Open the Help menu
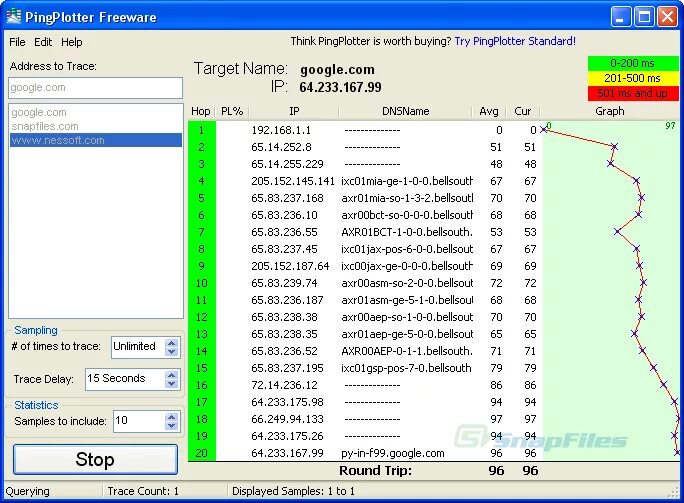 (x=72, y=42)
